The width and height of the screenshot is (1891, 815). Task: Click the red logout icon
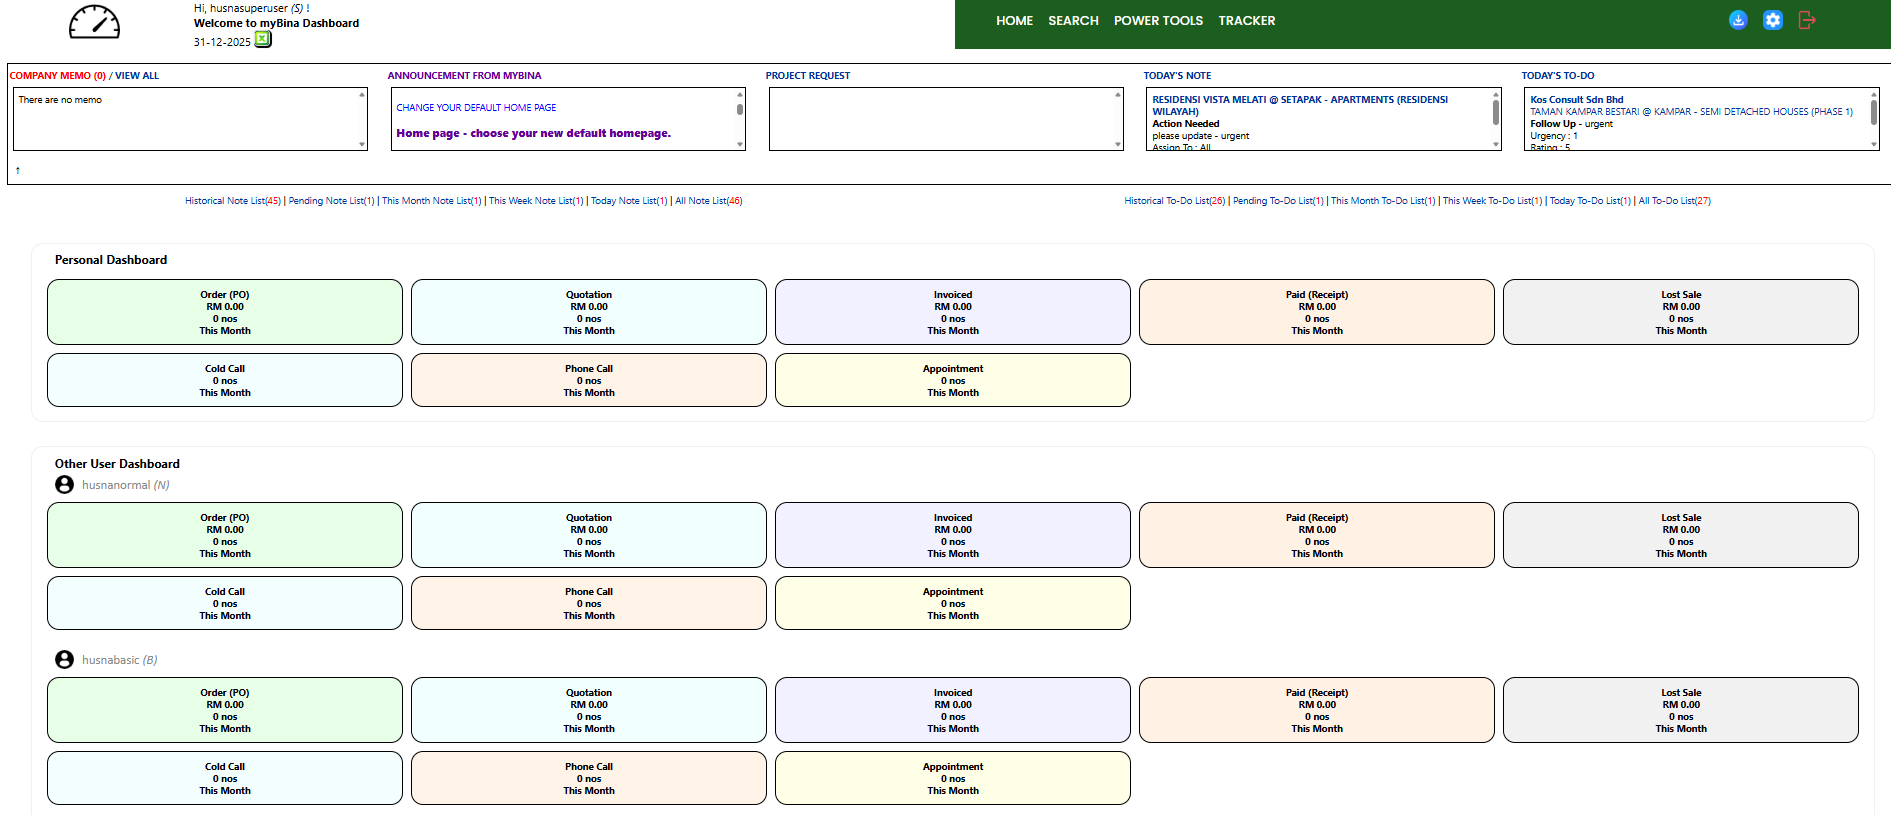(1806, 20)
